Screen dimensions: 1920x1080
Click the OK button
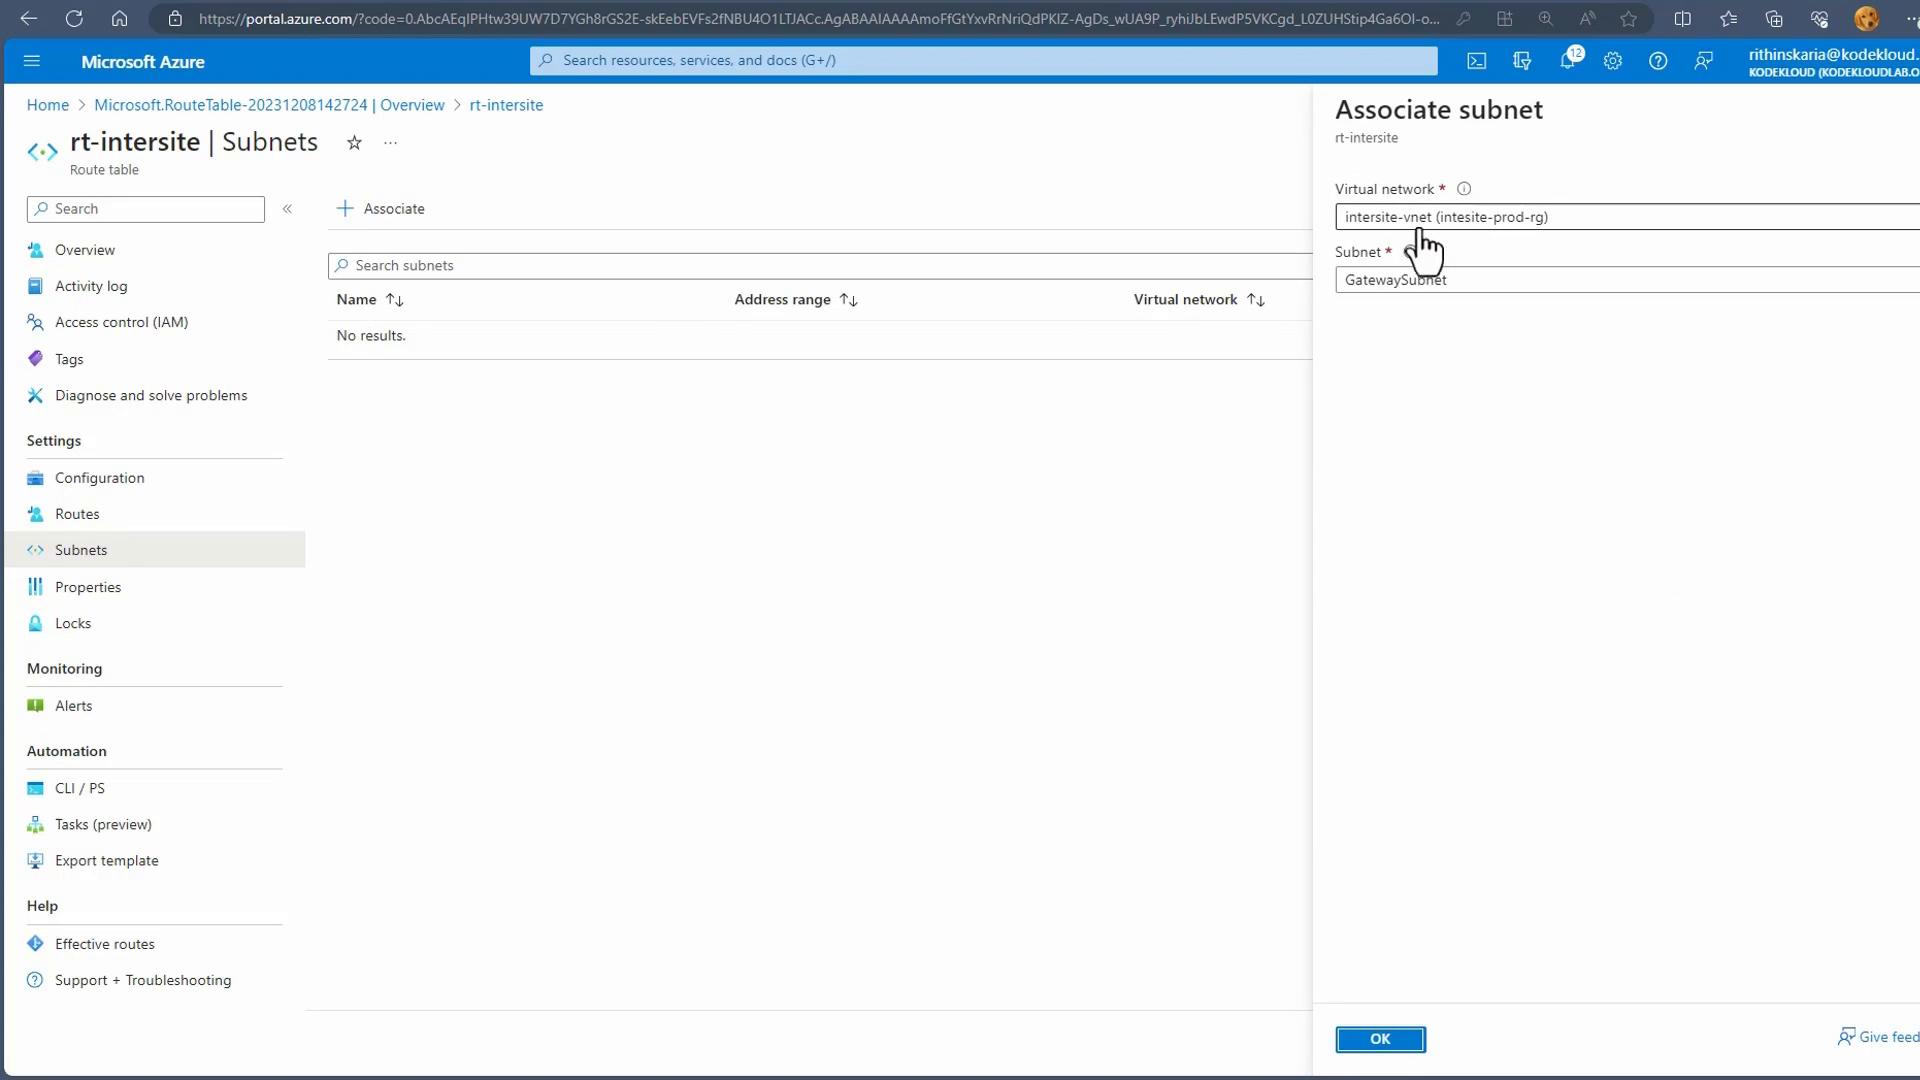click(1380, 1039)
